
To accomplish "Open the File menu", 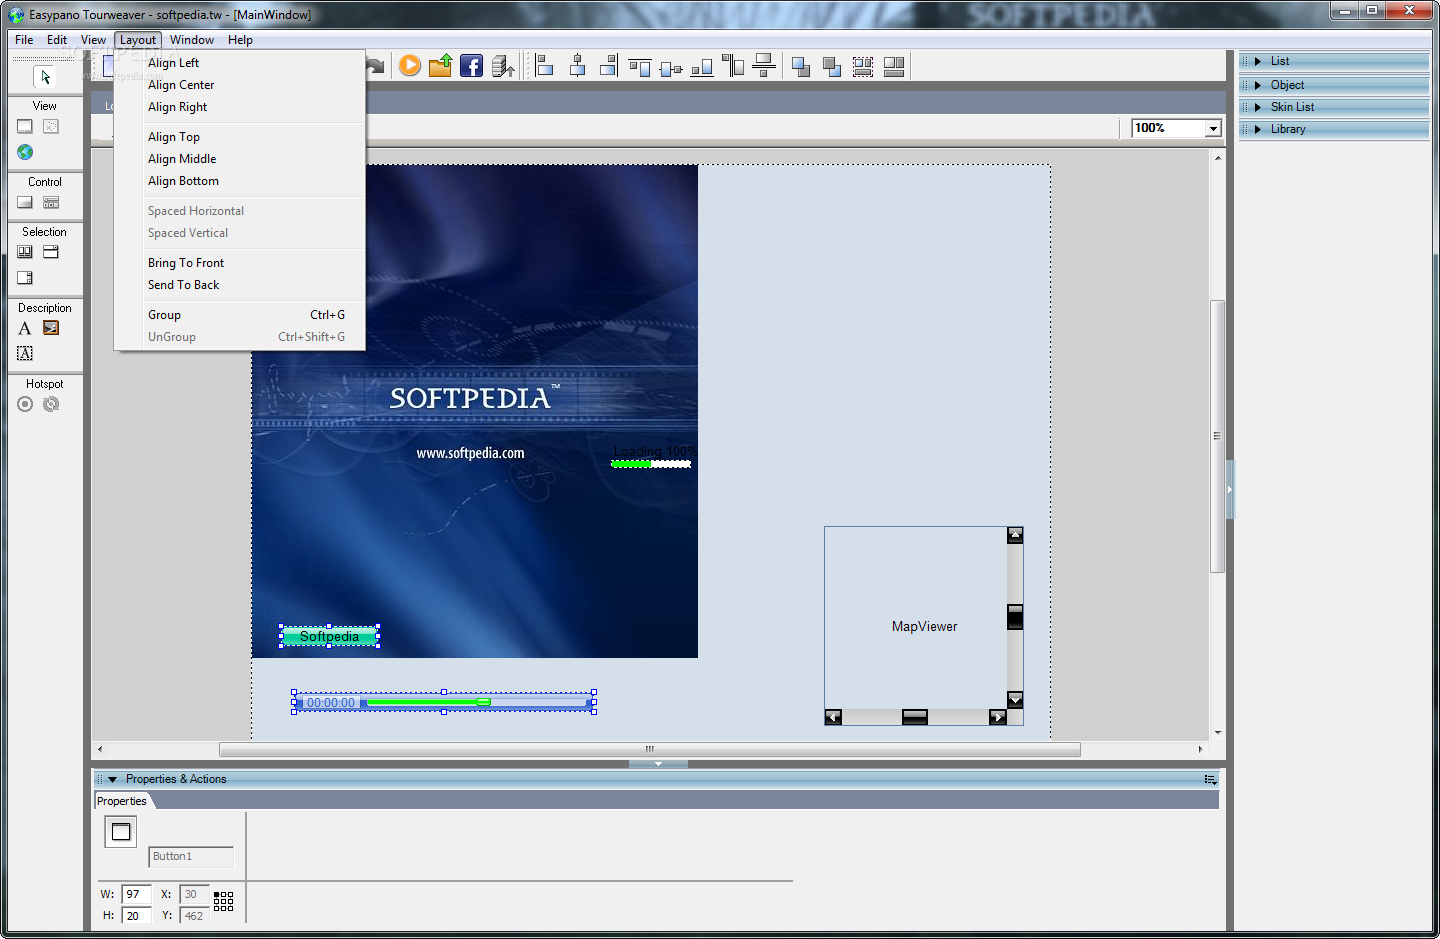I will [24, 40].
